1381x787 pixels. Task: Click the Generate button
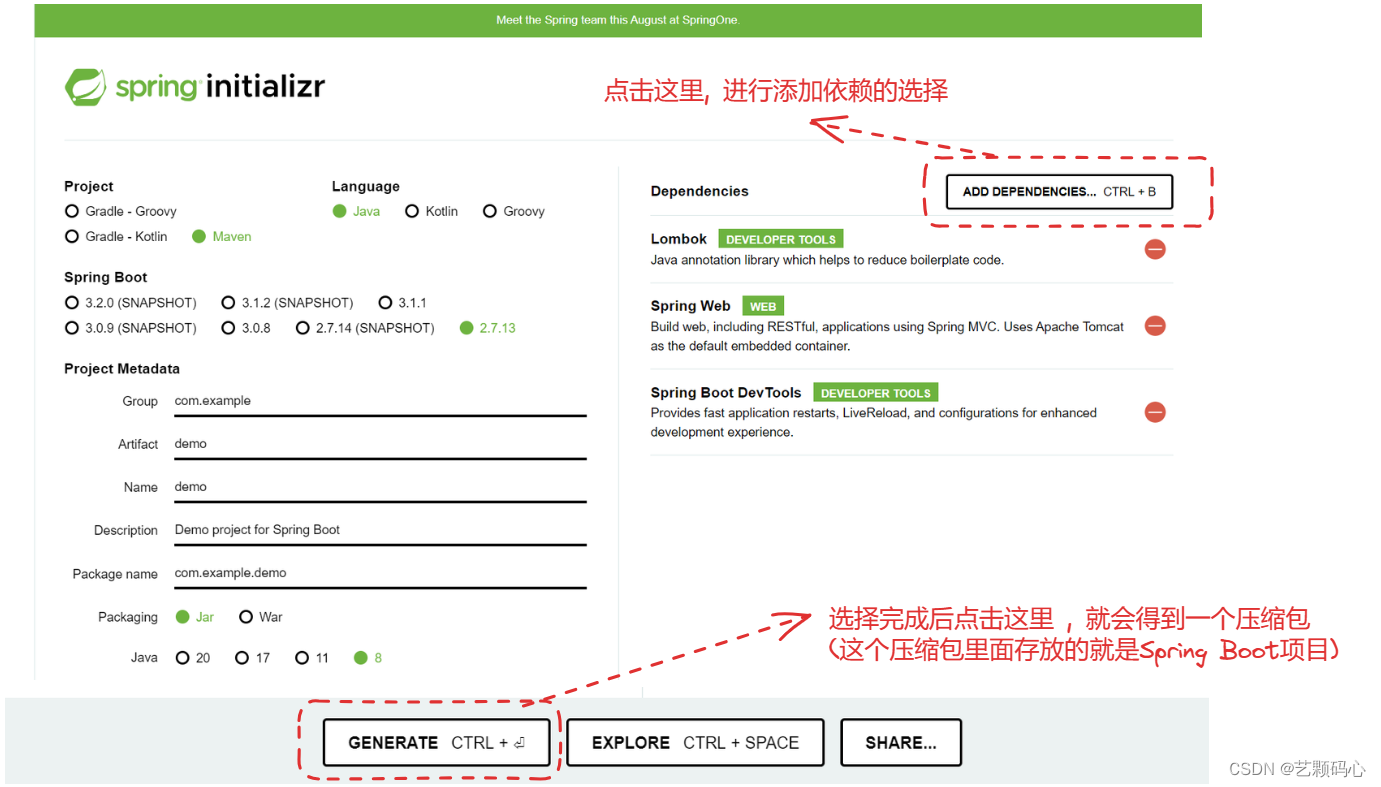point(437,743)
